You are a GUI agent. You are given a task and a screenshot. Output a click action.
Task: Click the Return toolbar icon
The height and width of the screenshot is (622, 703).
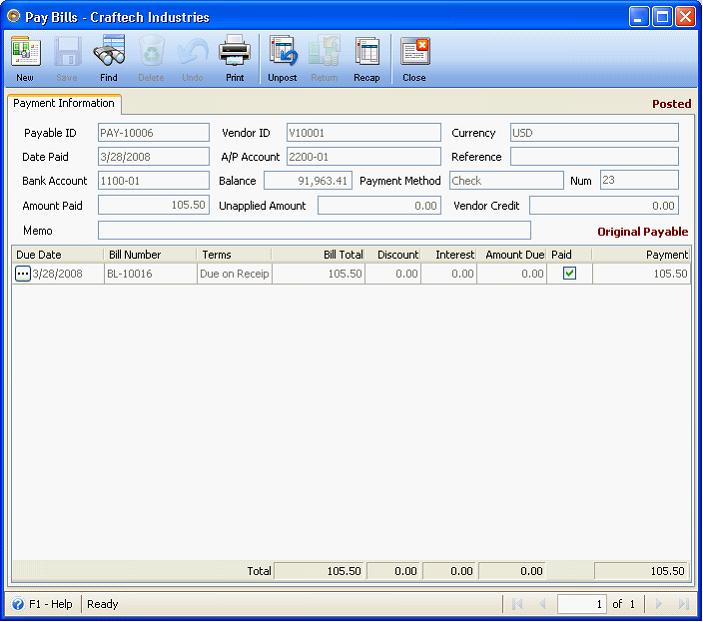tap(324, 52)
